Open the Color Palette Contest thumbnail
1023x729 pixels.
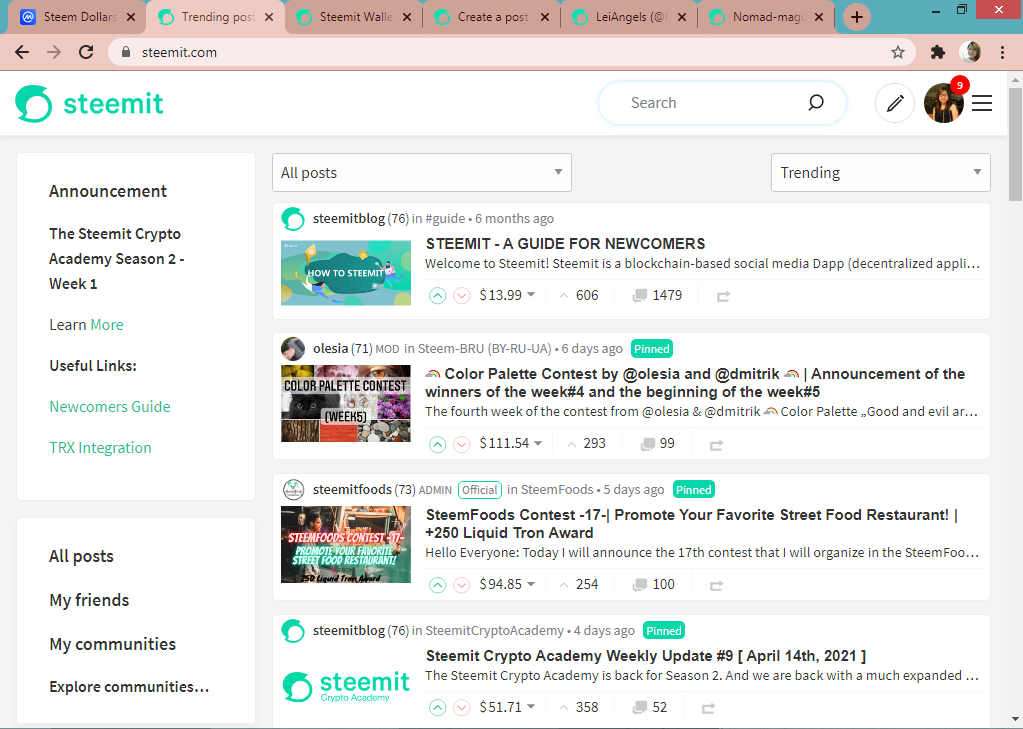pos(346,403)
